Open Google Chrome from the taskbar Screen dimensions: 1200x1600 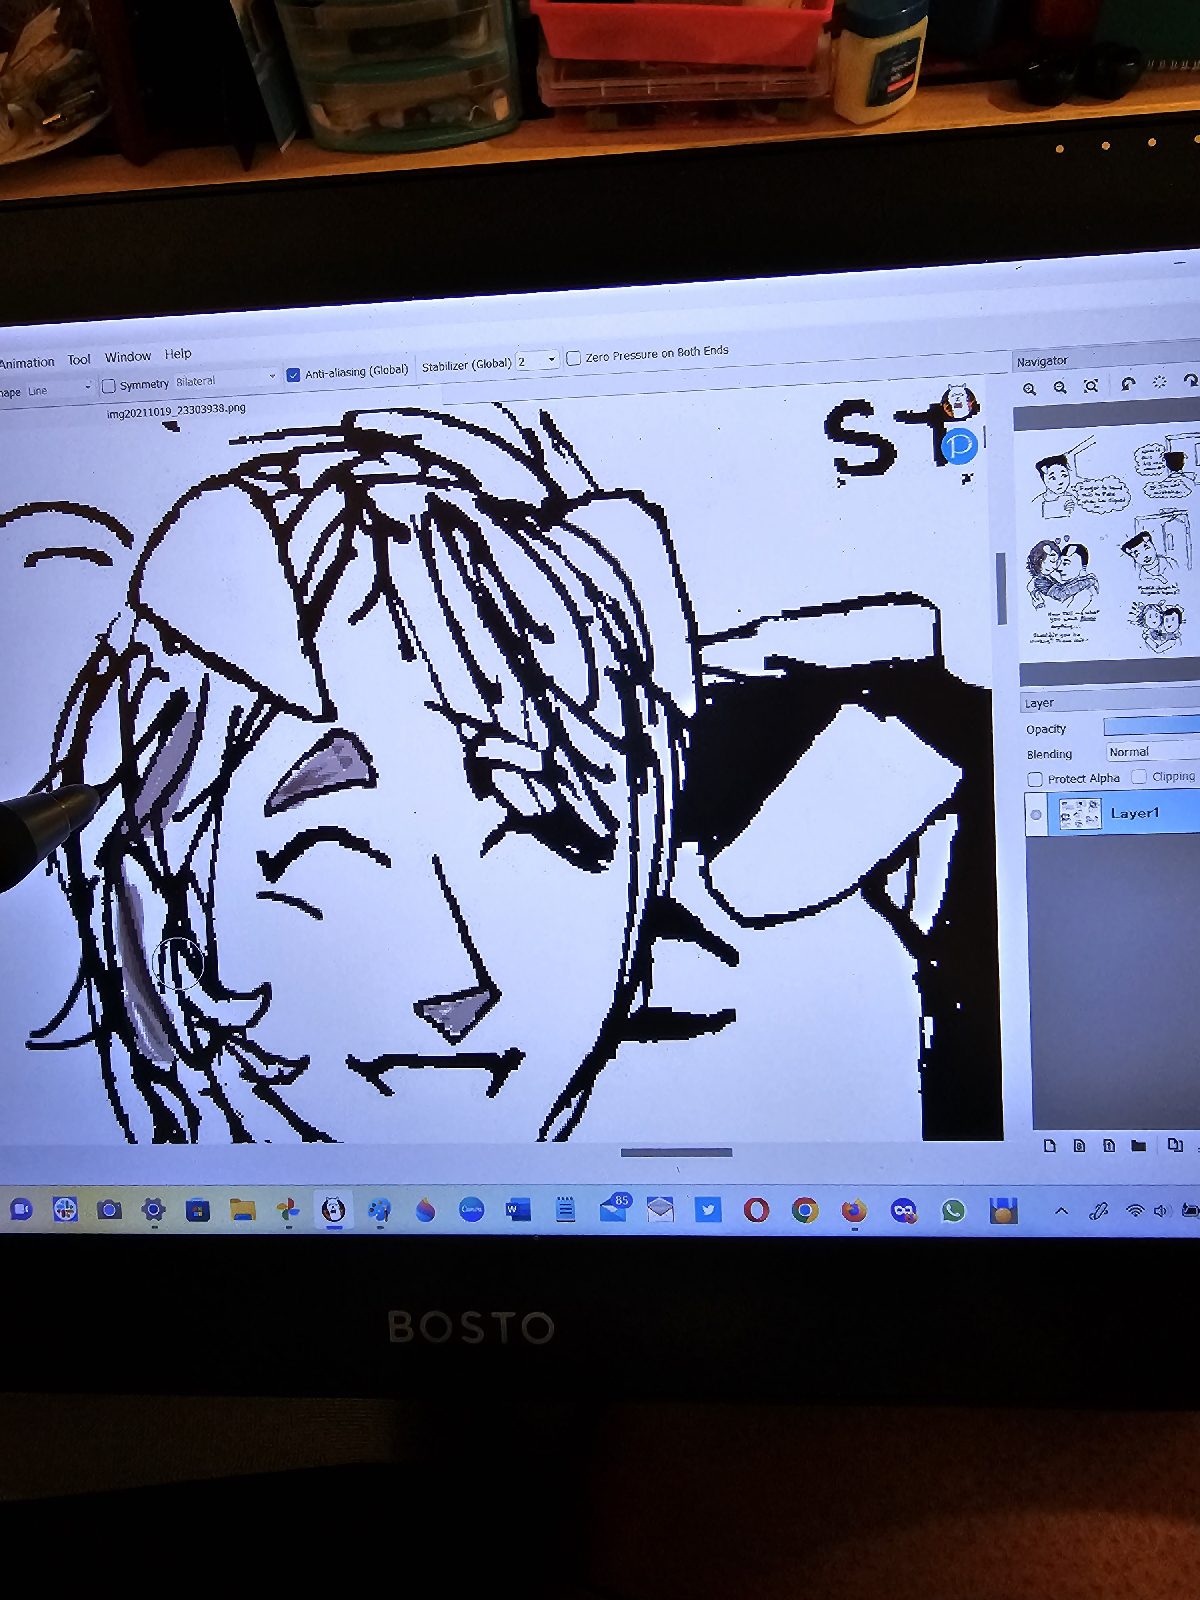click(x=804, y=1210)
